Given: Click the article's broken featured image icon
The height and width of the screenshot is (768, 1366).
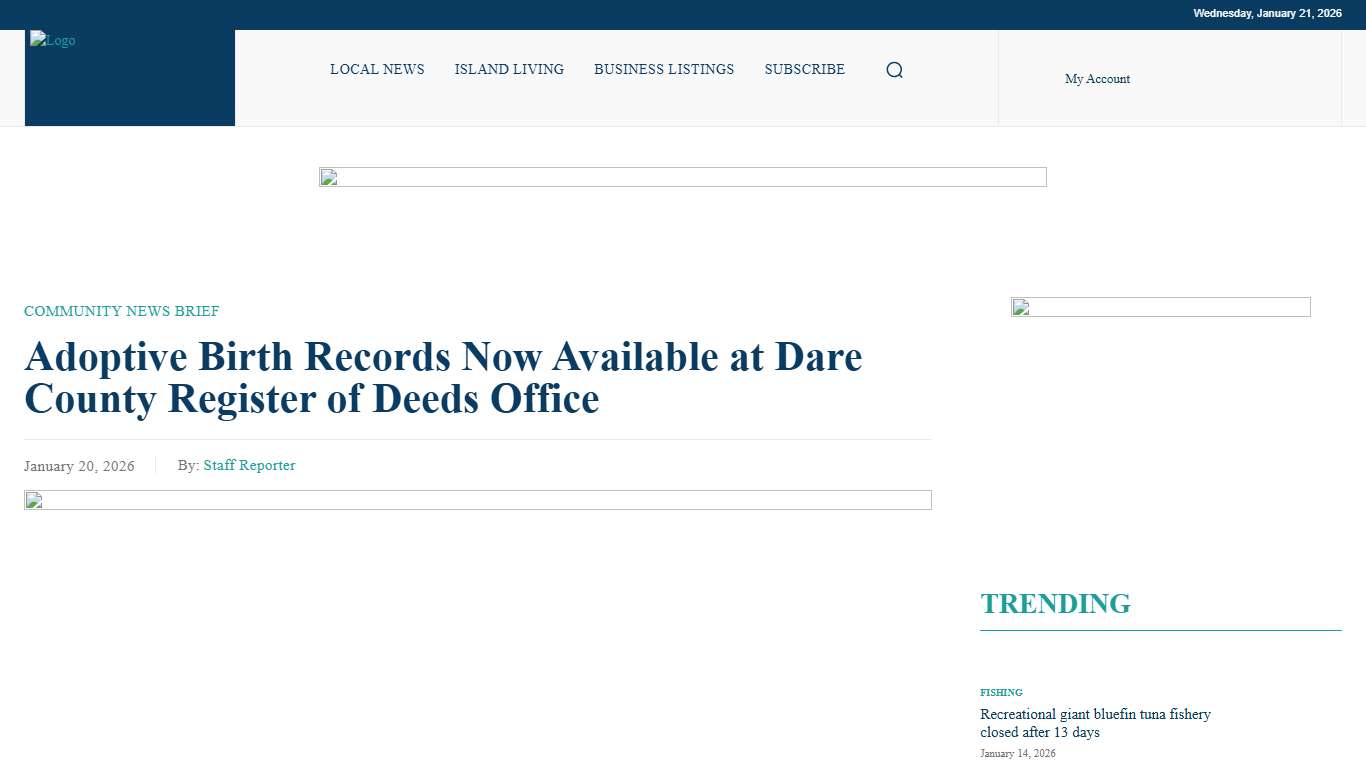Looking at the screenshot, I should point(33,500).
